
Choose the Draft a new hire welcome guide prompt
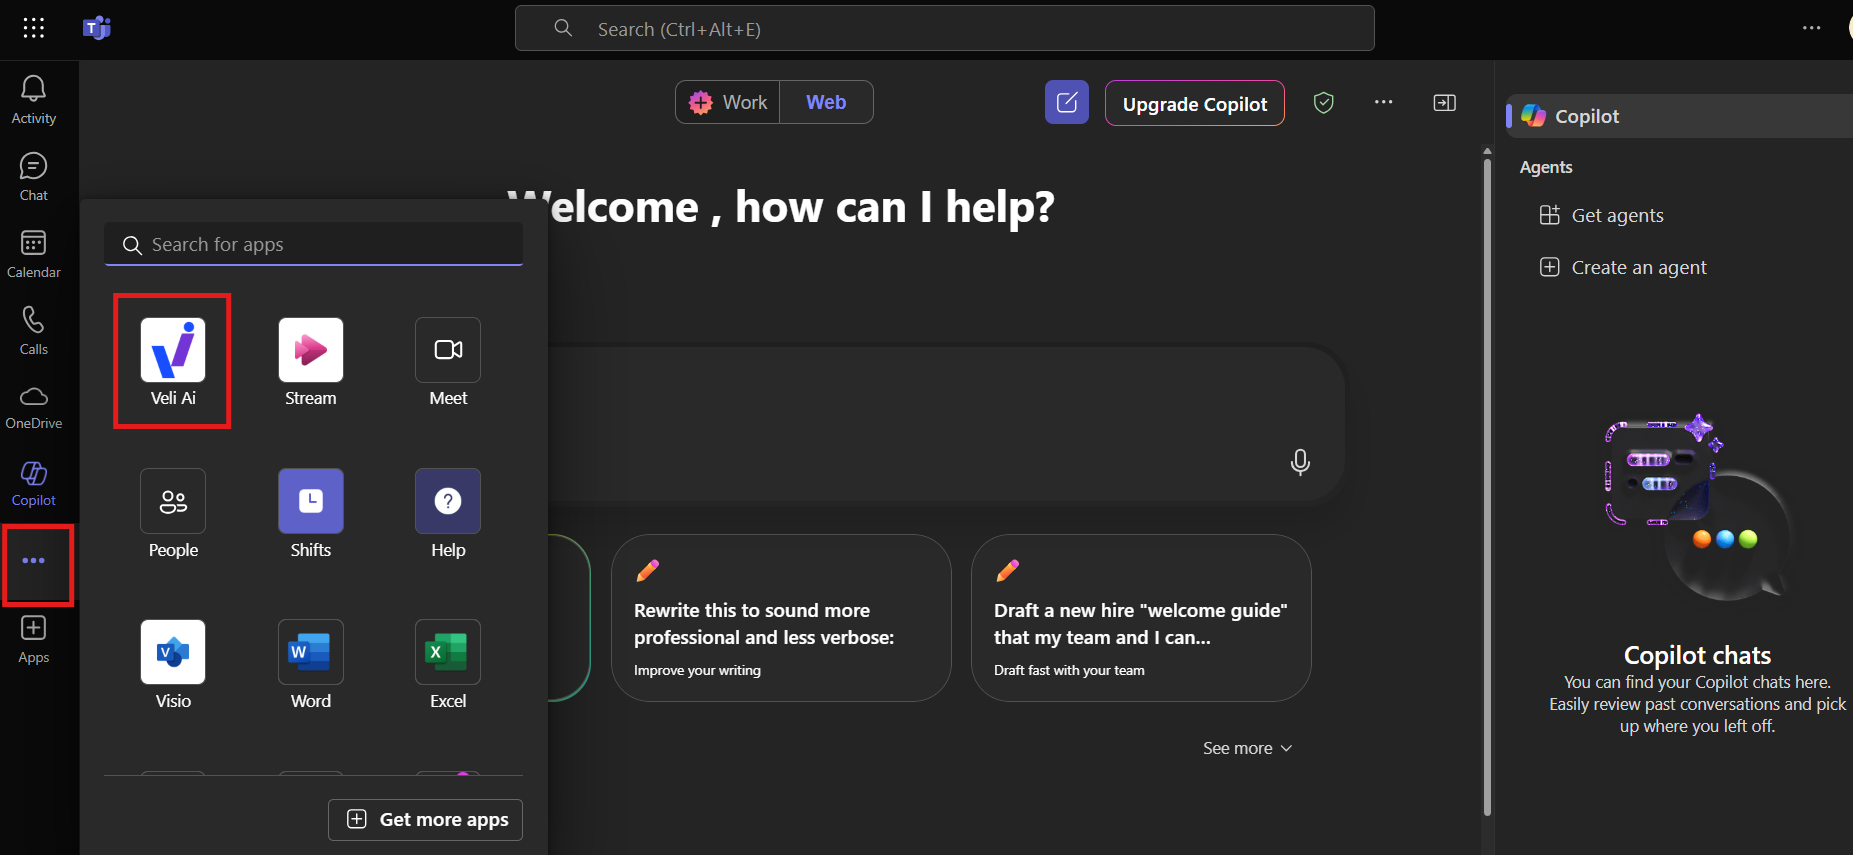(1141, 618)
